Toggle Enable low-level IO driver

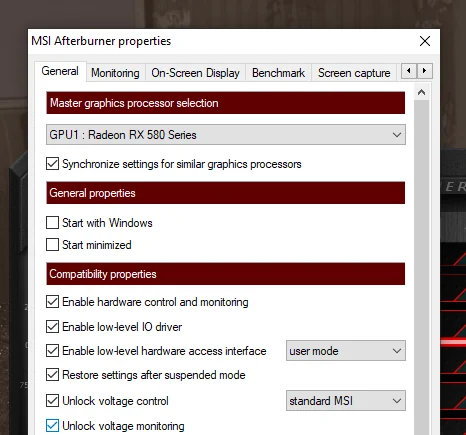click(x=52, y=327)
